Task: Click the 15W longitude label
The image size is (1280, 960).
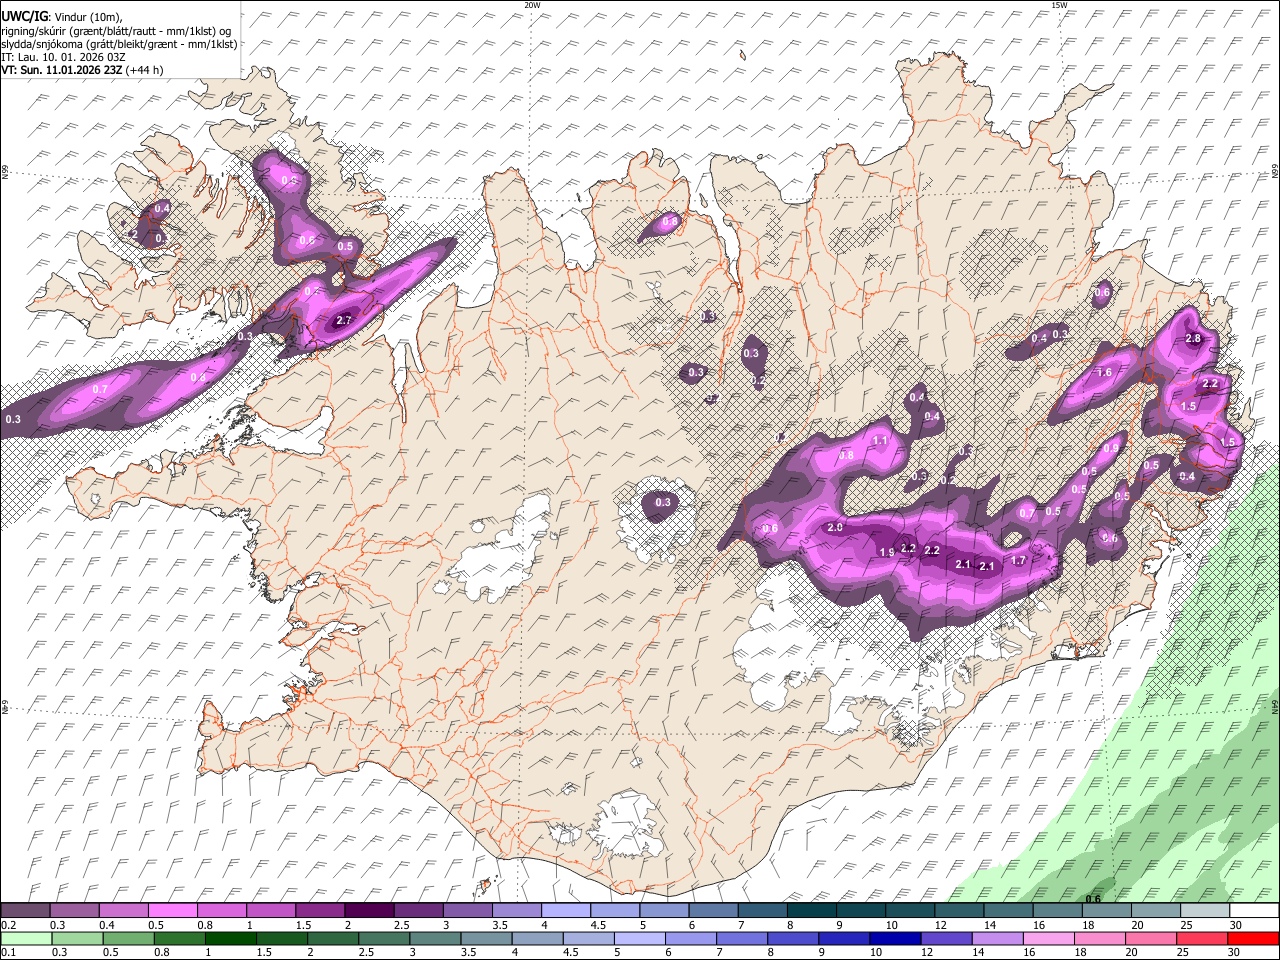Action: tap(1058, 5)
